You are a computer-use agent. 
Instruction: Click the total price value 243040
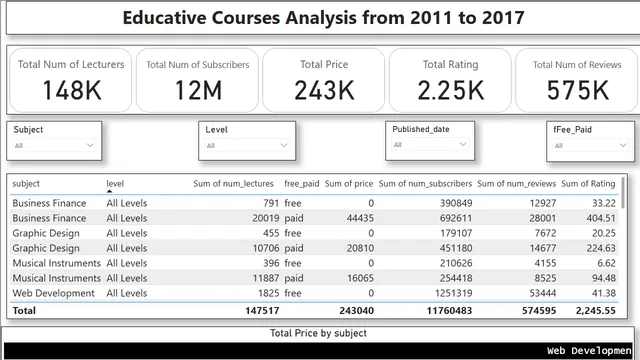click(356, 311)
